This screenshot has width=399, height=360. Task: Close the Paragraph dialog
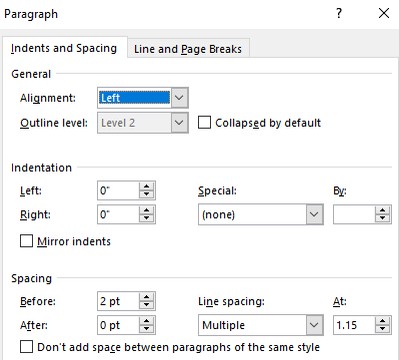click(x=384, y=13)
